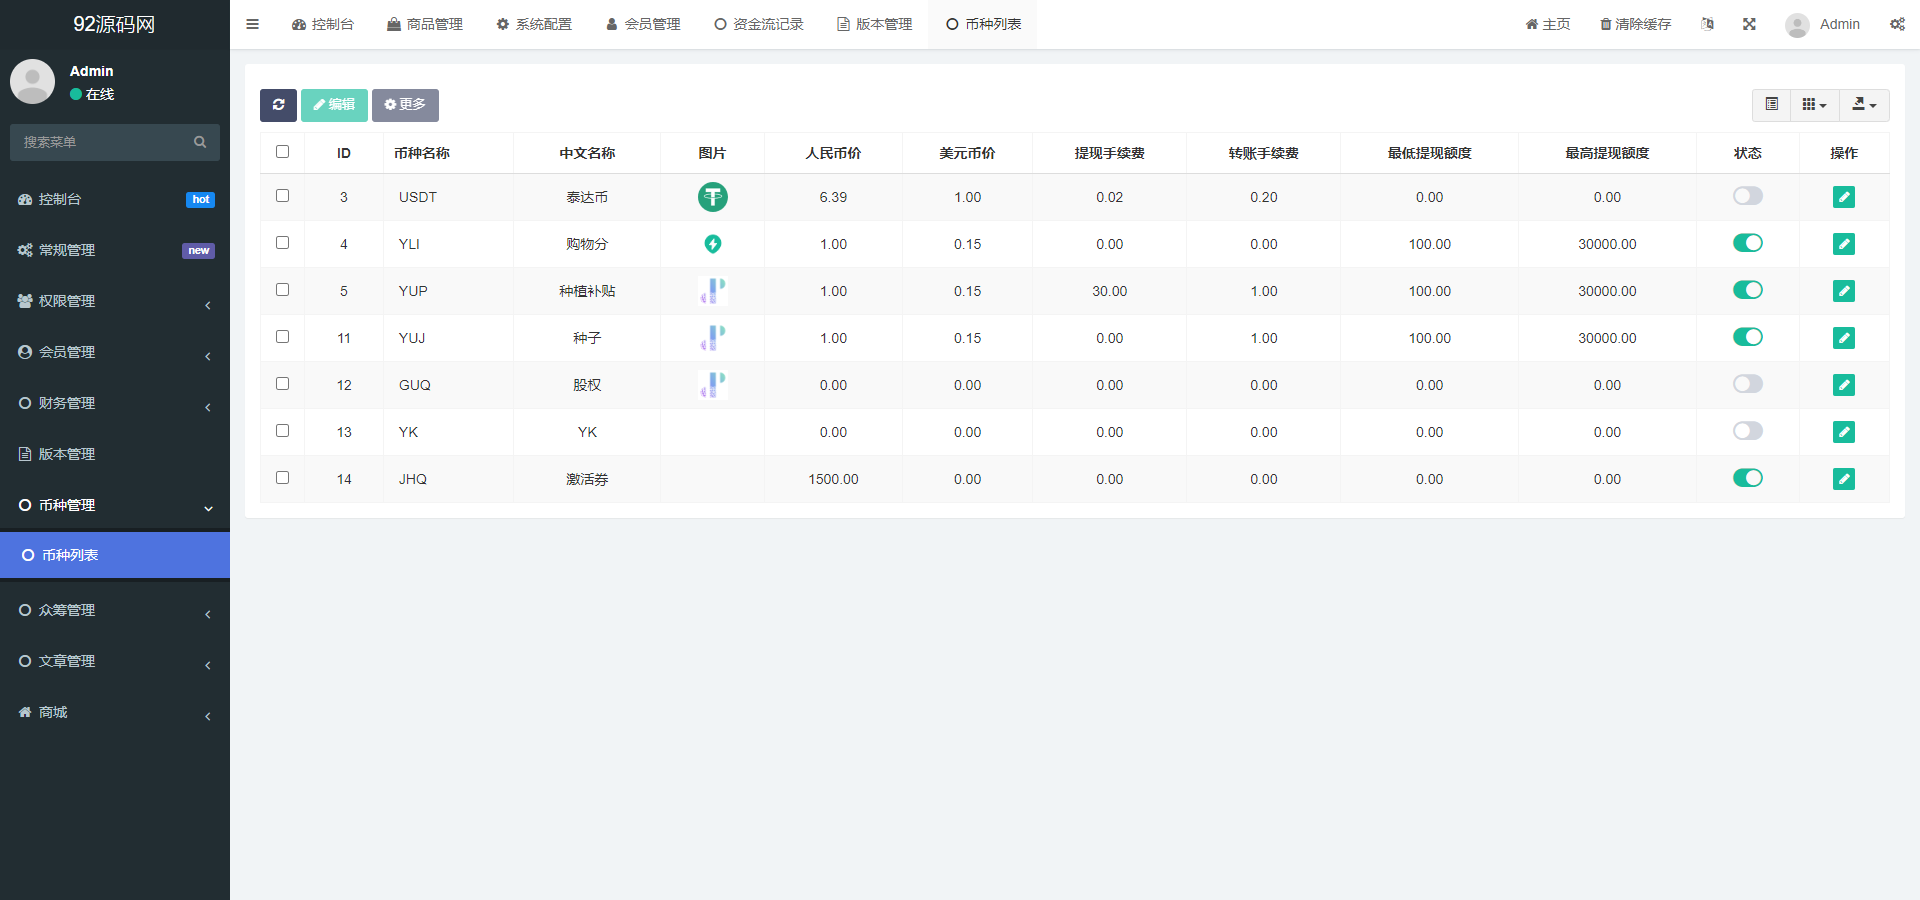Enable the USDT status switch
Viewport: 1920px width, 900px height.
click(1748, 196)
